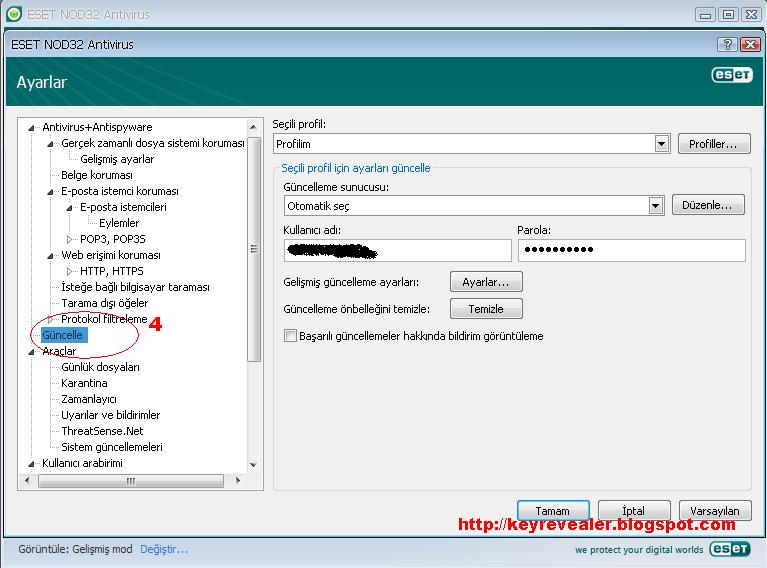Screen dimensions: 767x568
Task: Click the tree vertical scrollbar thumb
Action: pos(253,250)
